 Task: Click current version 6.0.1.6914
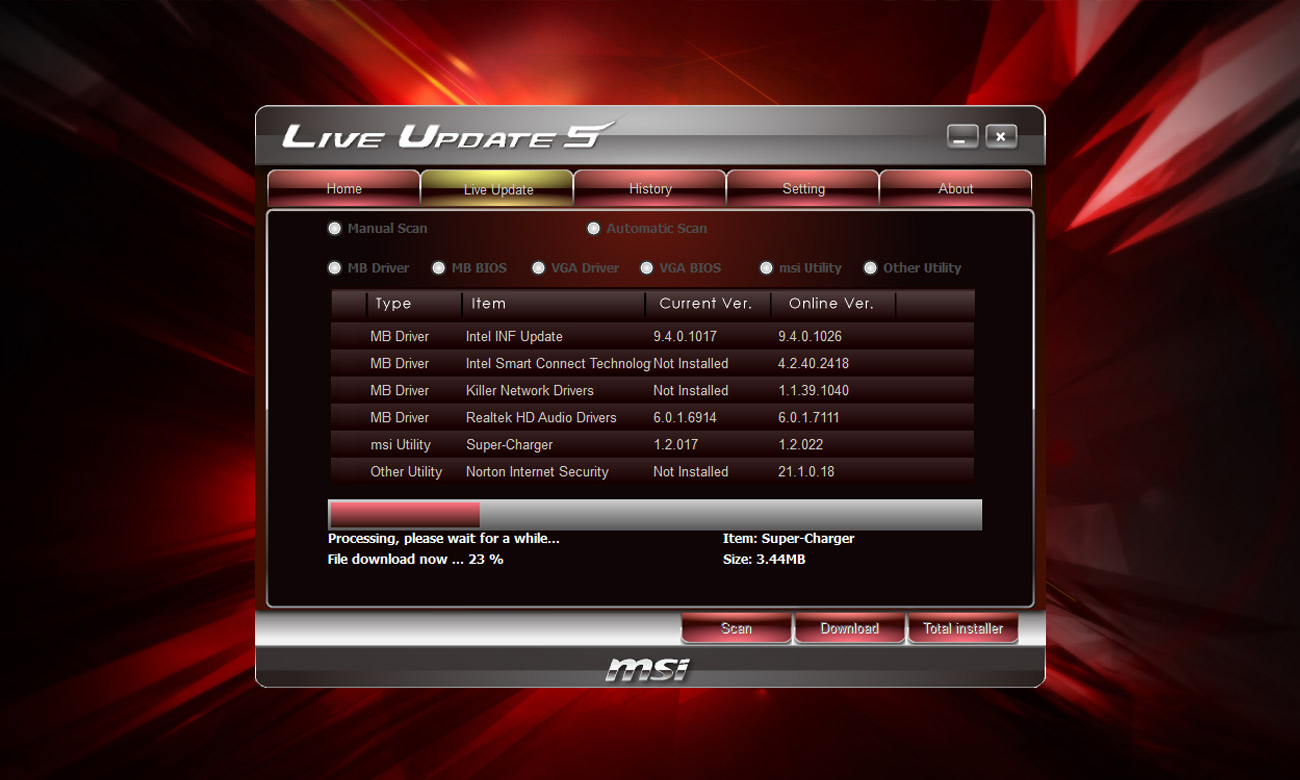(685, 418)
